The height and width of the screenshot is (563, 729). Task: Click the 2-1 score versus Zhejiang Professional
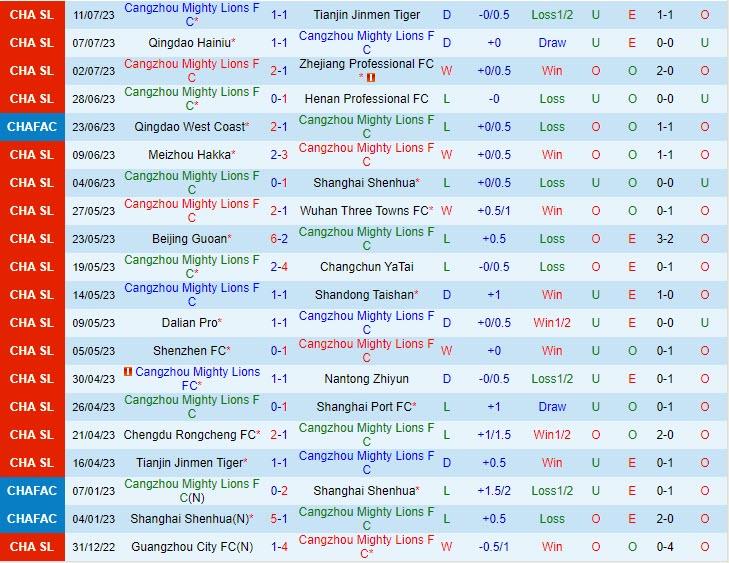click(x=279, y=71)
